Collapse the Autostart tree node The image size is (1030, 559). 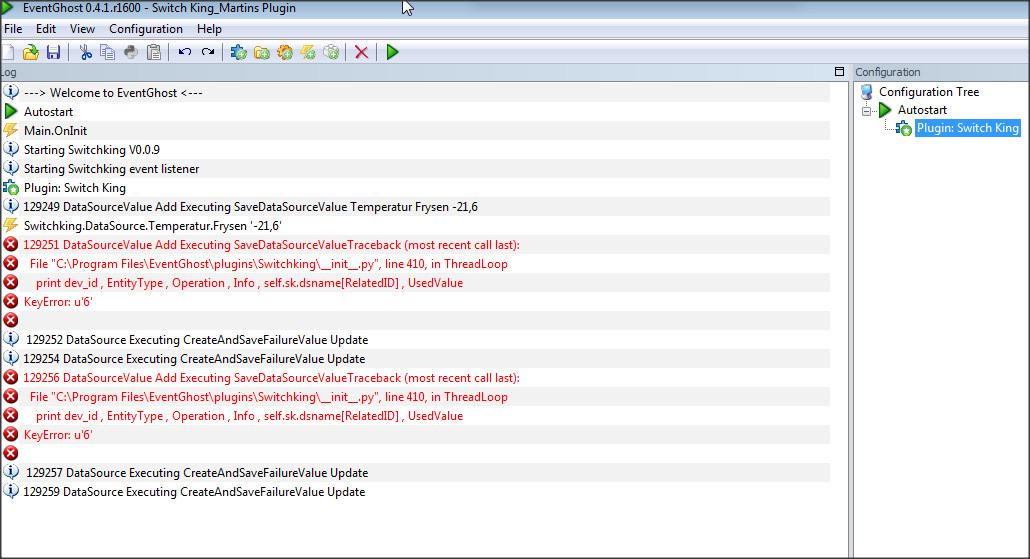coord(867,111)
